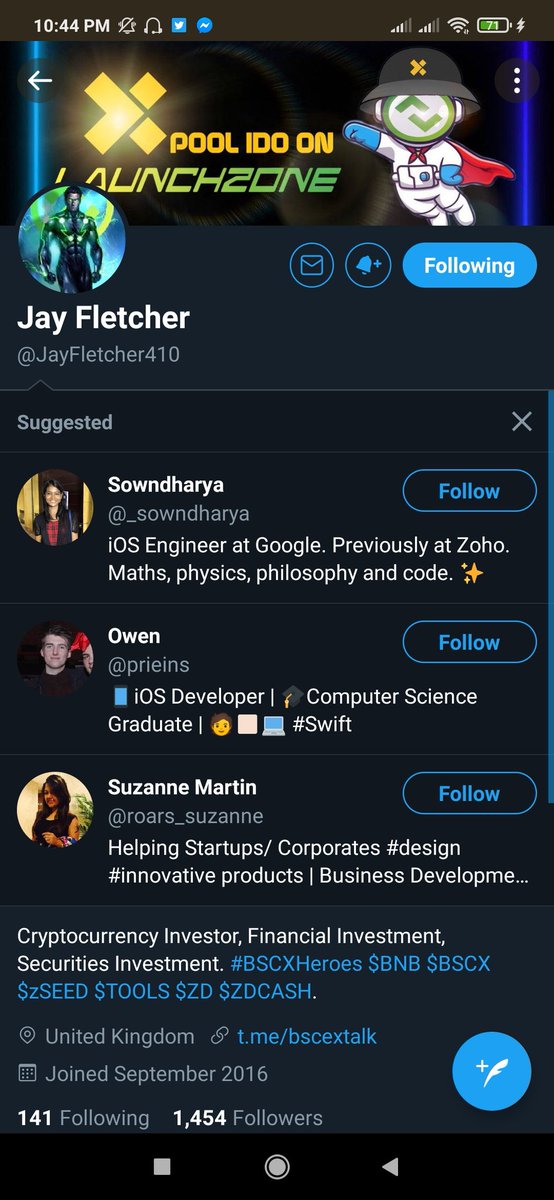This screenshot has height=1200, width=554.
Task: Dismiss the Suggested accounts panel
Action: [522, 422]
